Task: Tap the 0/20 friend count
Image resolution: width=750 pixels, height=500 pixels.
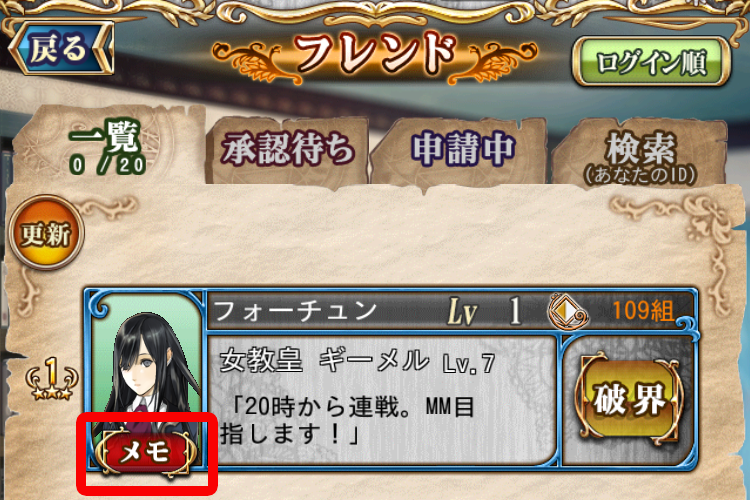Action: [x=107, y=166]
